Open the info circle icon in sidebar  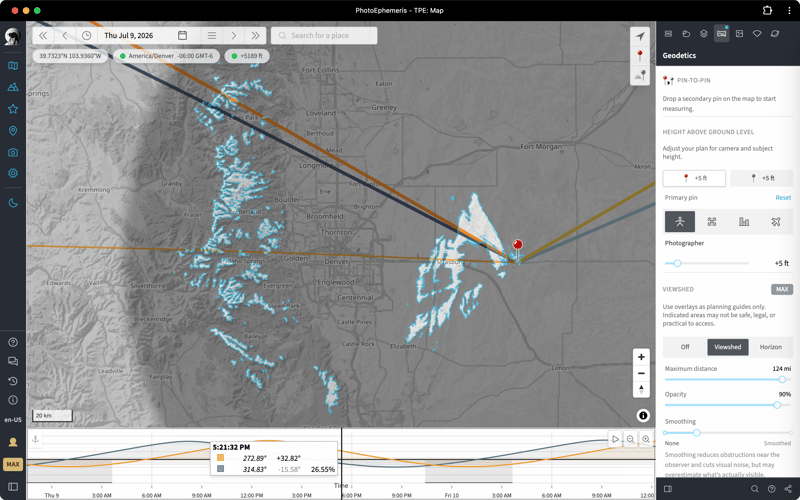pos(13,401)
